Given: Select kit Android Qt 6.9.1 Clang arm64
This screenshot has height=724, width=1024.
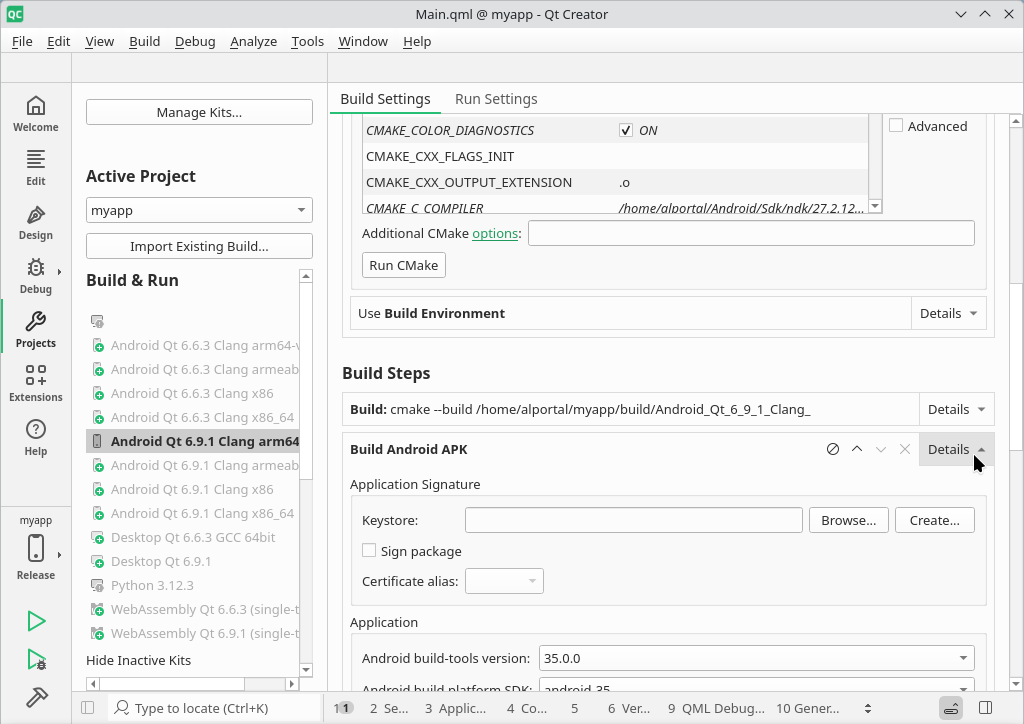Looking at the screenshot, I should 193,441.
